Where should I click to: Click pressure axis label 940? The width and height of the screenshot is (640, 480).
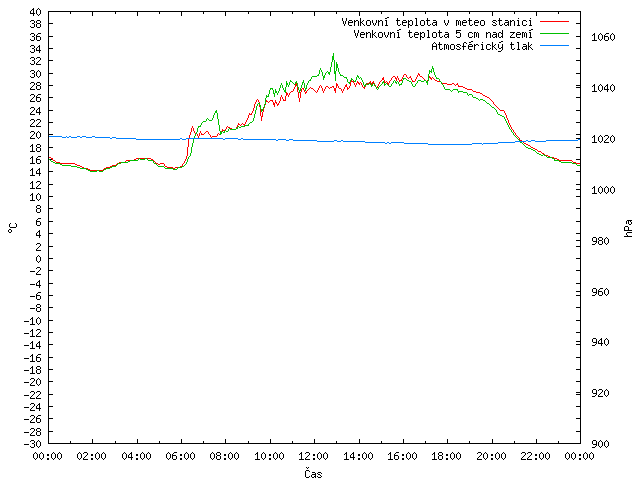[x=600, y=342]
